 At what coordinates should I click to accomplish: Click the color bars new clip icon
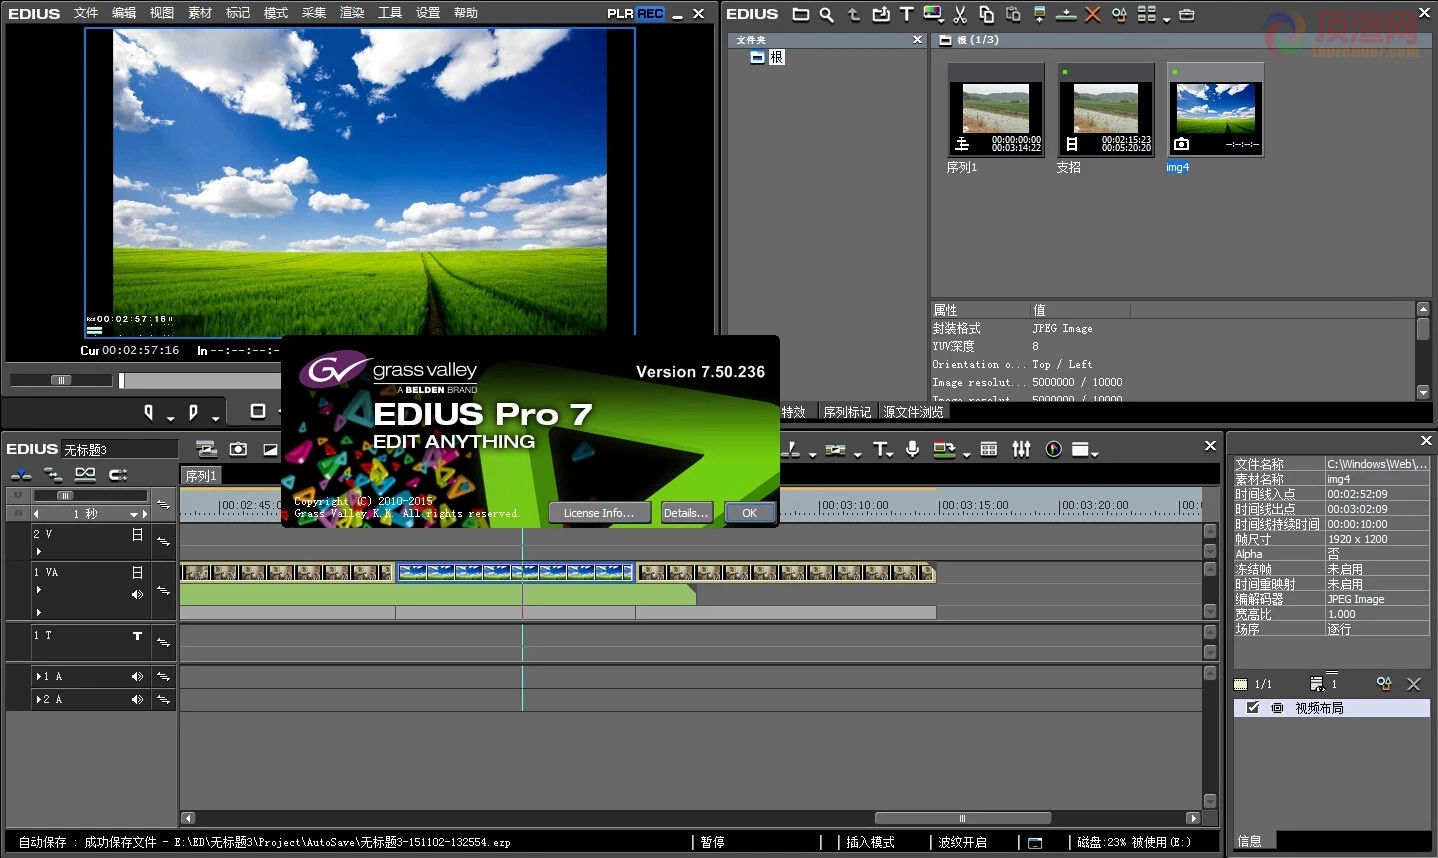point(933,14)
